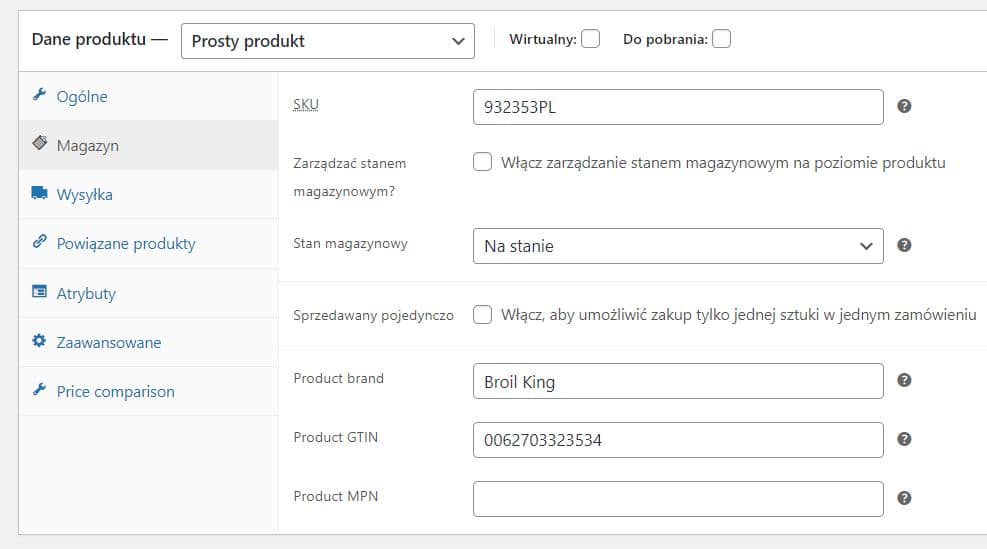Click the help icon next to SKU field
This screenshot has width=987, height=549.
tap(904, 107)
